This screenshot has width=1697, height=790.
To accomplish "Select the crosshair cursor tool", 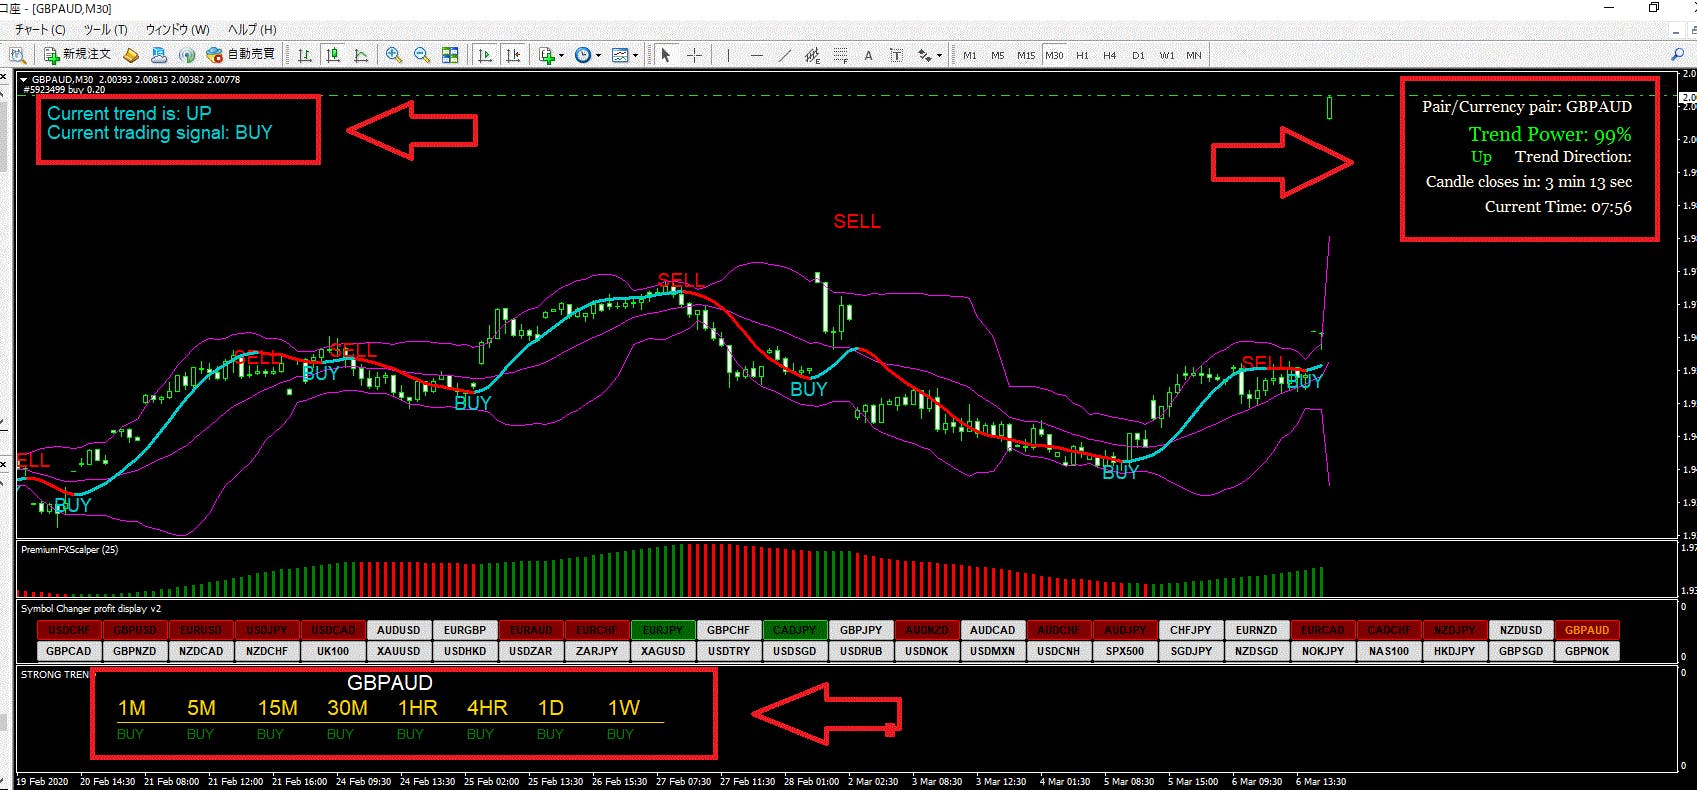I will [x=694, y=55].
